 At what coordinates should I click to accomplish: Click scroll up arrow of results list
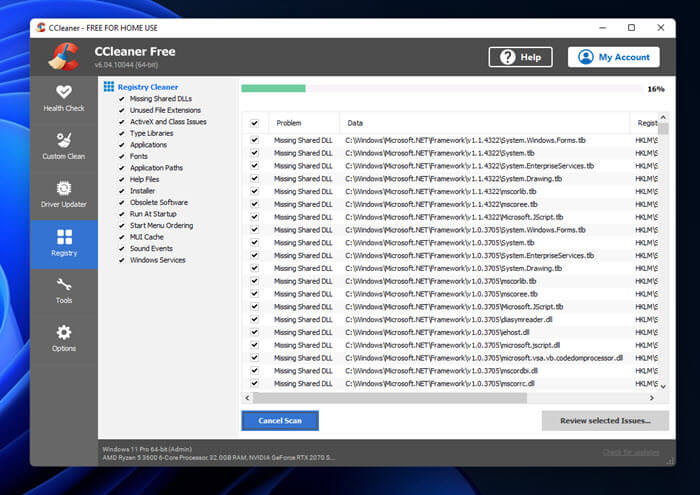point(663,117)
